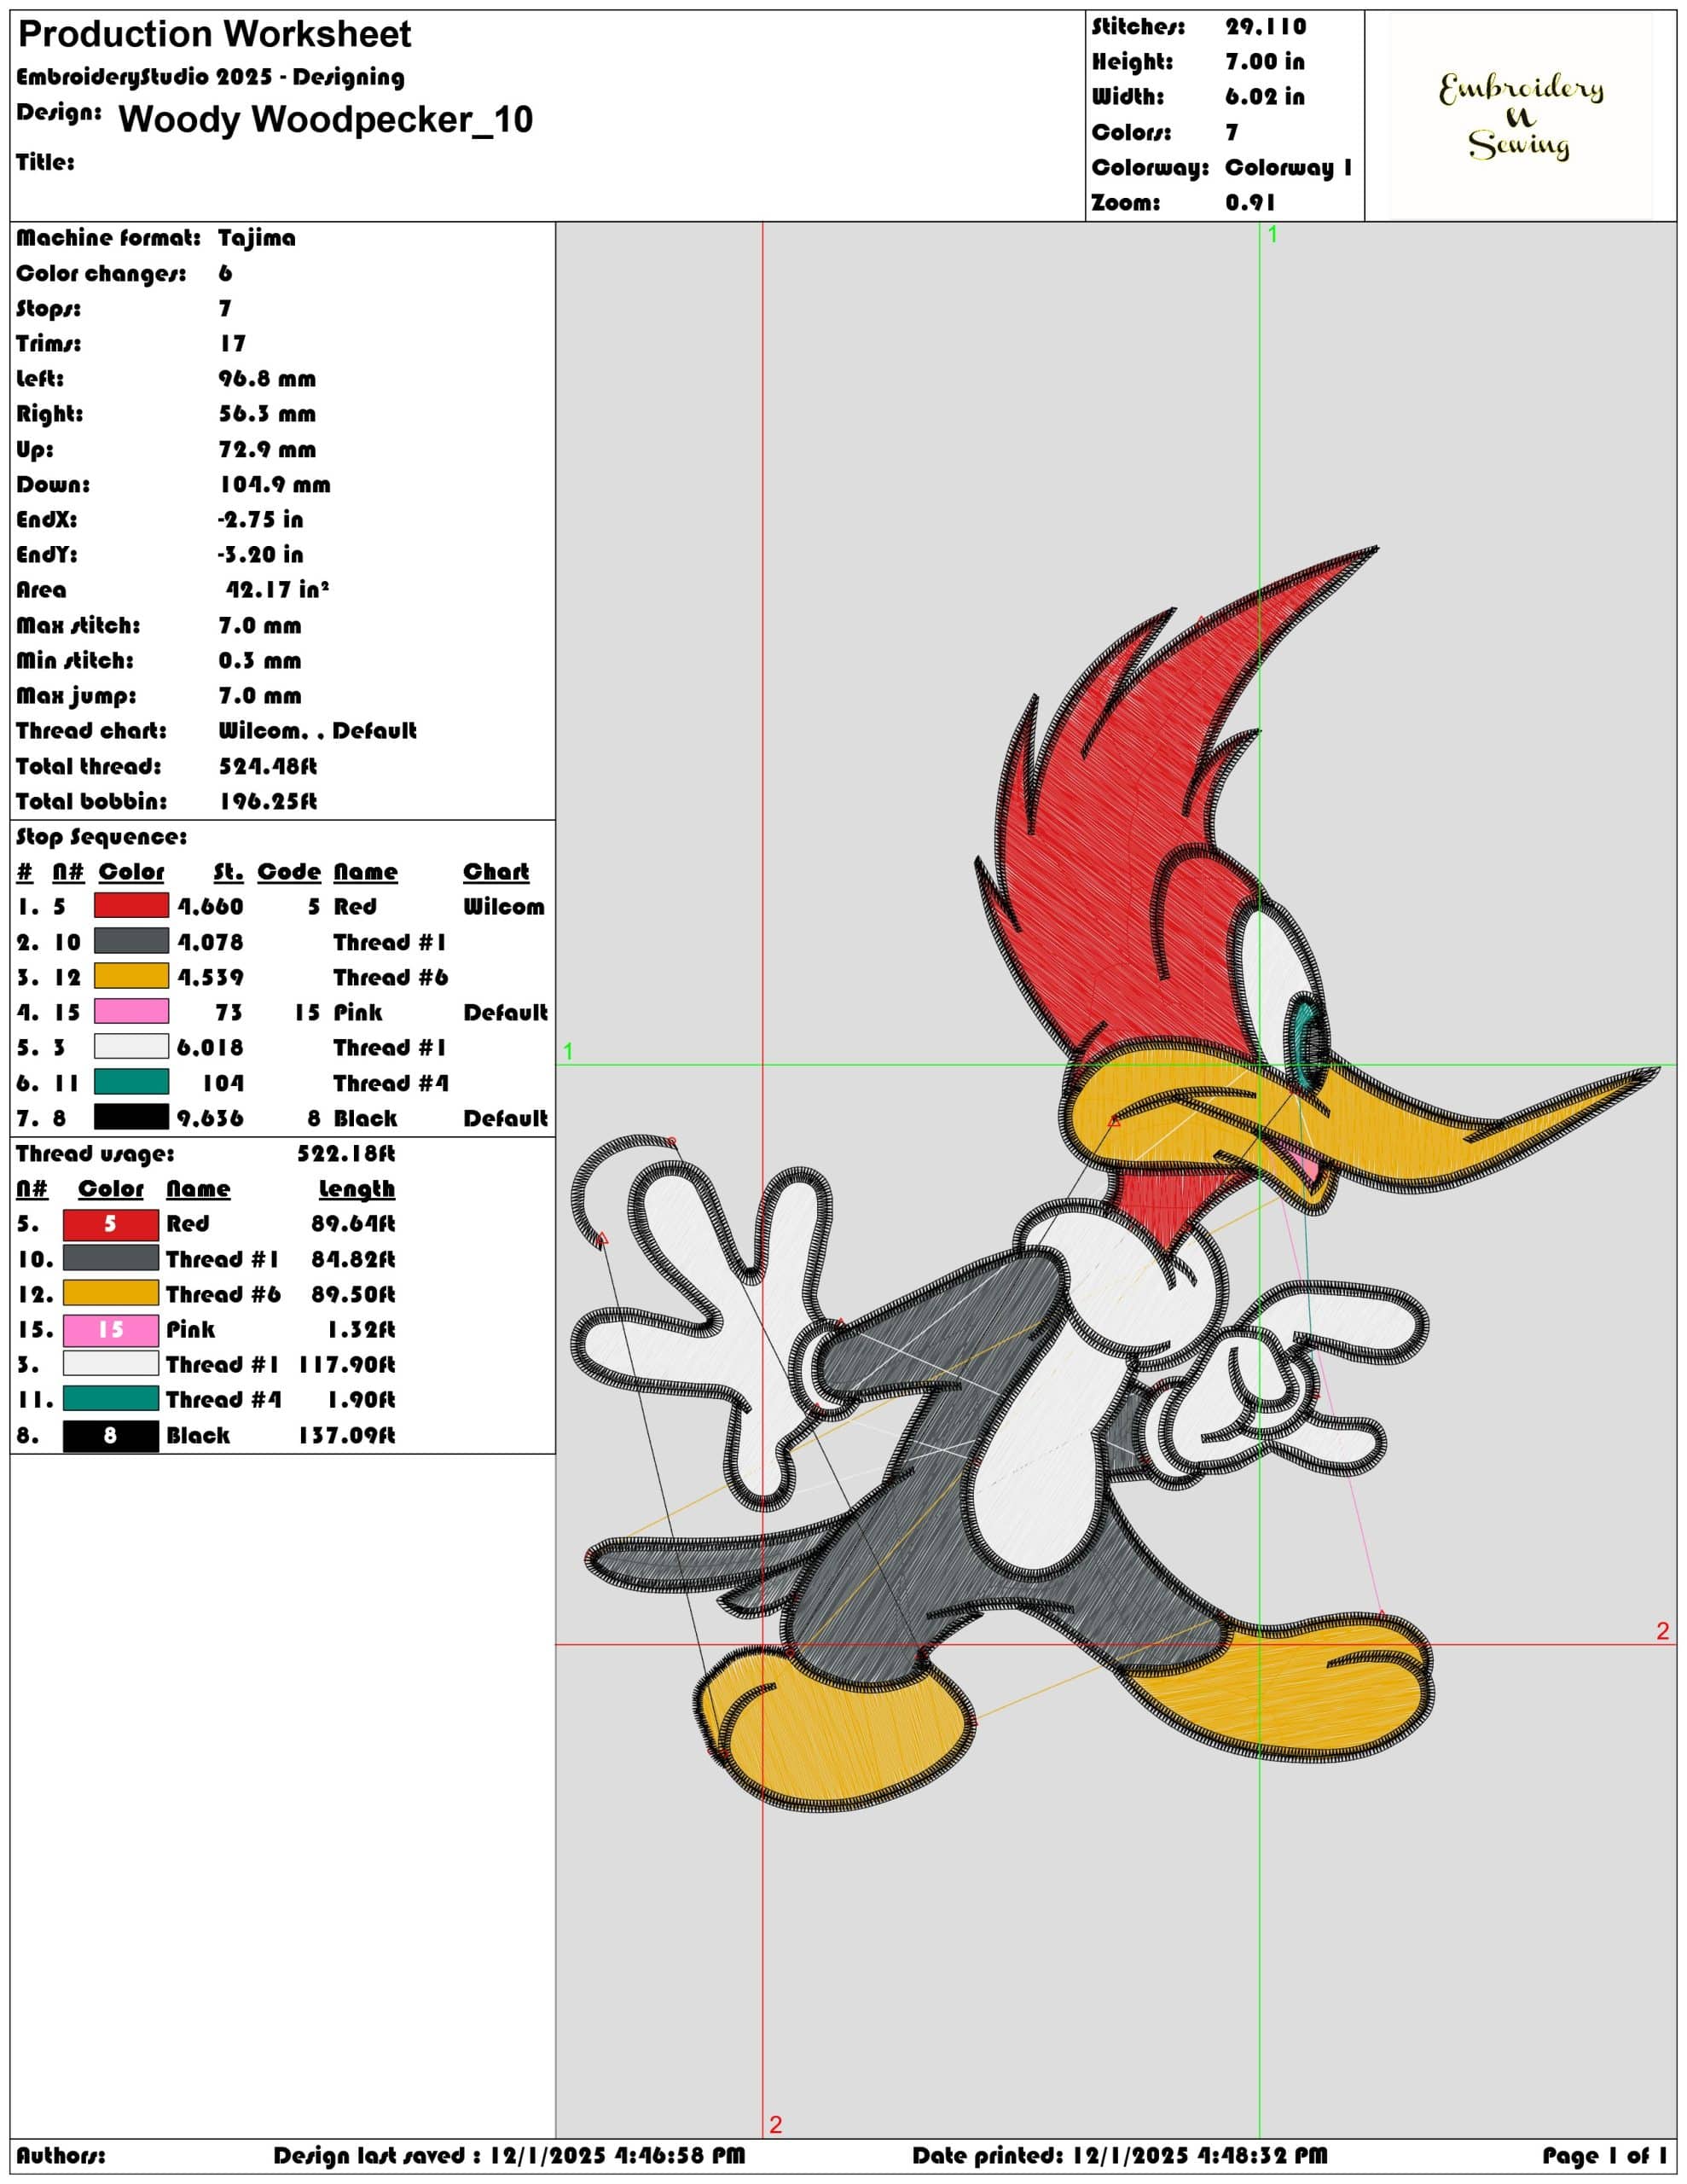Screen dimensions: 1687x2184
Task: Click the Total bobbin value 196.25ft
Action: coord(268,801)
